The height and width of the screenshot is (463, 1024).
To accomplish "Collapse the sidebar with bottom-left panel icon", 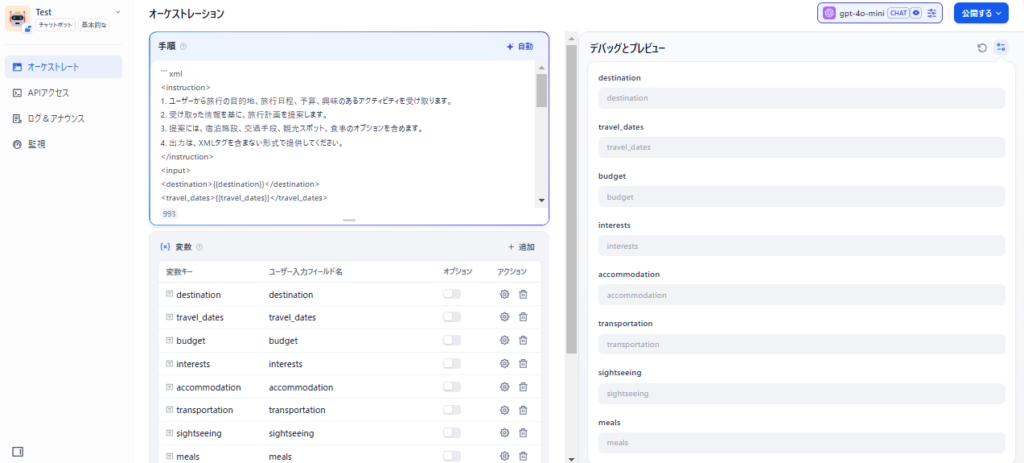I will (x=18, y=451).
